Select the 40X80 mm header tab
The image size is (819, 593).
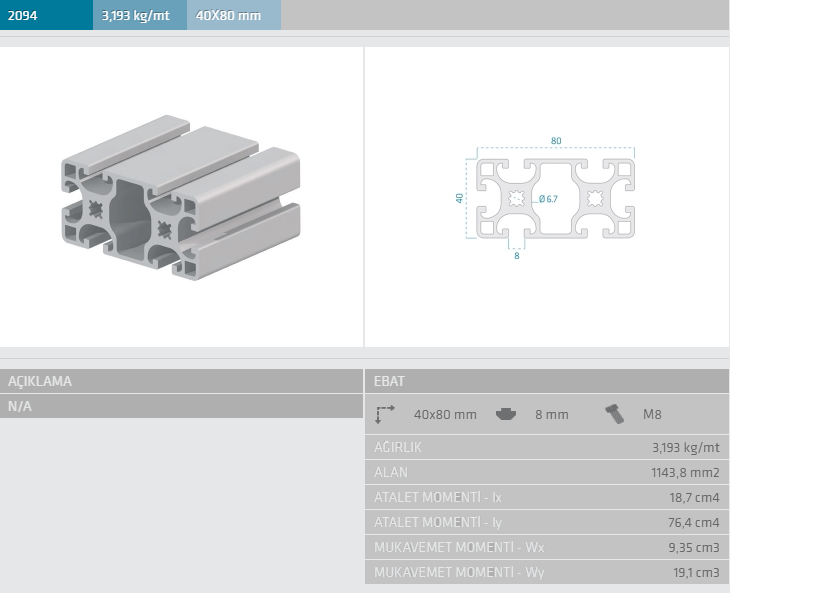[x=233, y=15]
